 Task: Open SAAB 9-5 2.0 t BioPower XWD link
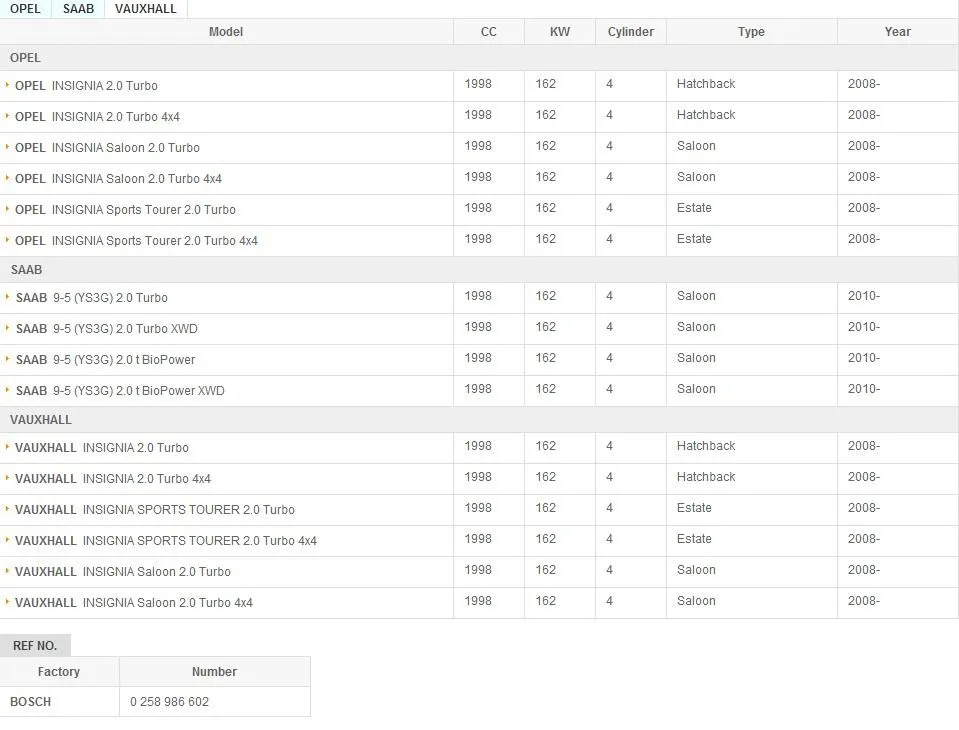coord(120,391)
